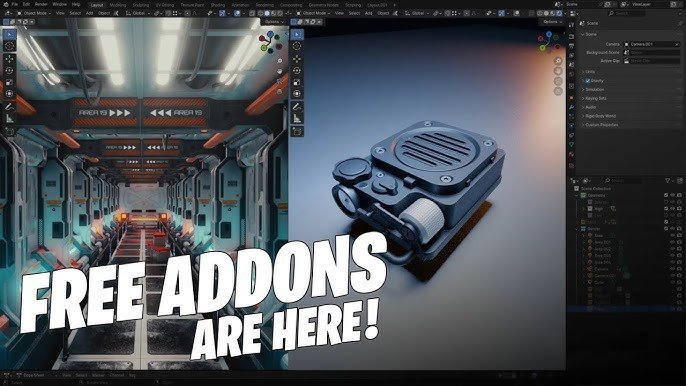Open the File menu
The height and width of the screenshot is (386, 686).
14,4
